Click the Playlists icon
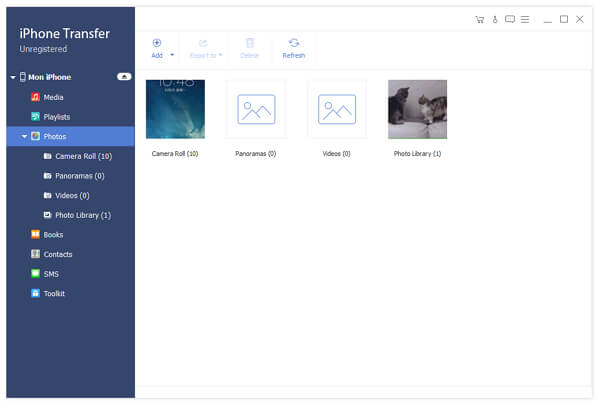 coord(35,116)
